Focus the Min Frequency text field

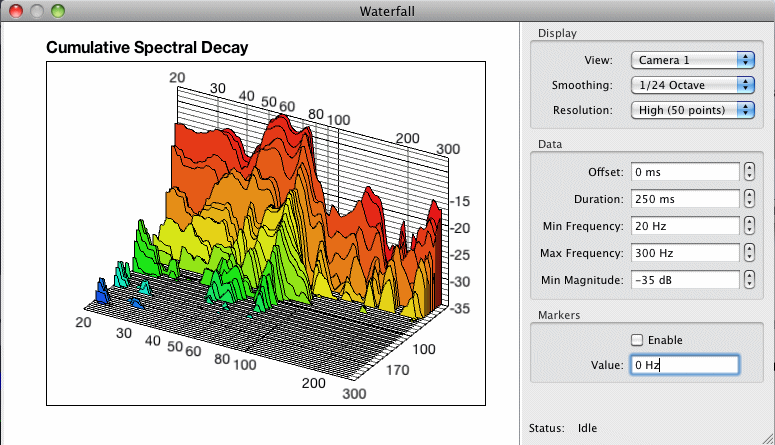684,225
